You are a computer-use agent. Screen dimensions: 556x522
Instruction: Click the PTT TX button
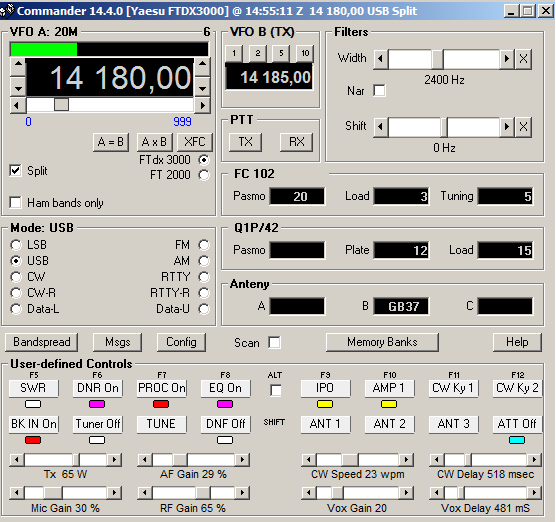click(245, 142)
